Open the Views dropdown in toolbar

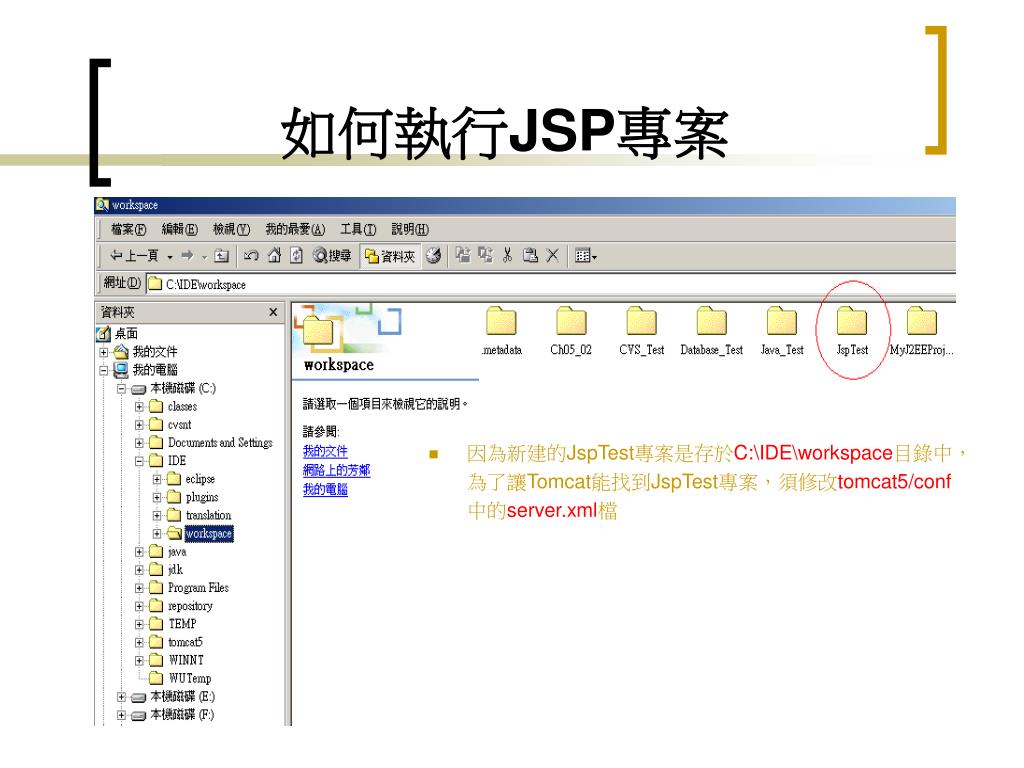tap(586, 256)
